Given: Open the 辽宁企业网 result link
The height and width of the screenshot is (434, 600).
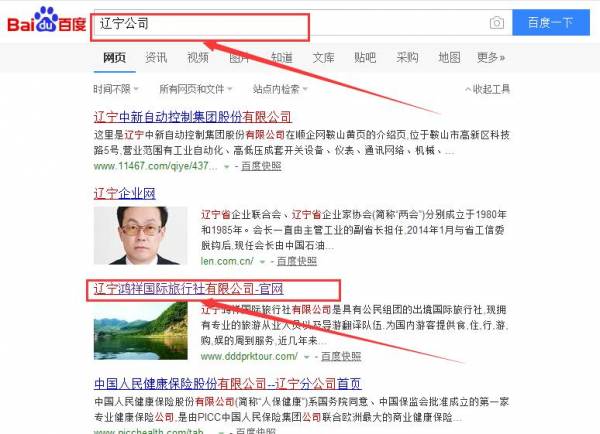Looking at the screenshot, I should click(125, 194).
